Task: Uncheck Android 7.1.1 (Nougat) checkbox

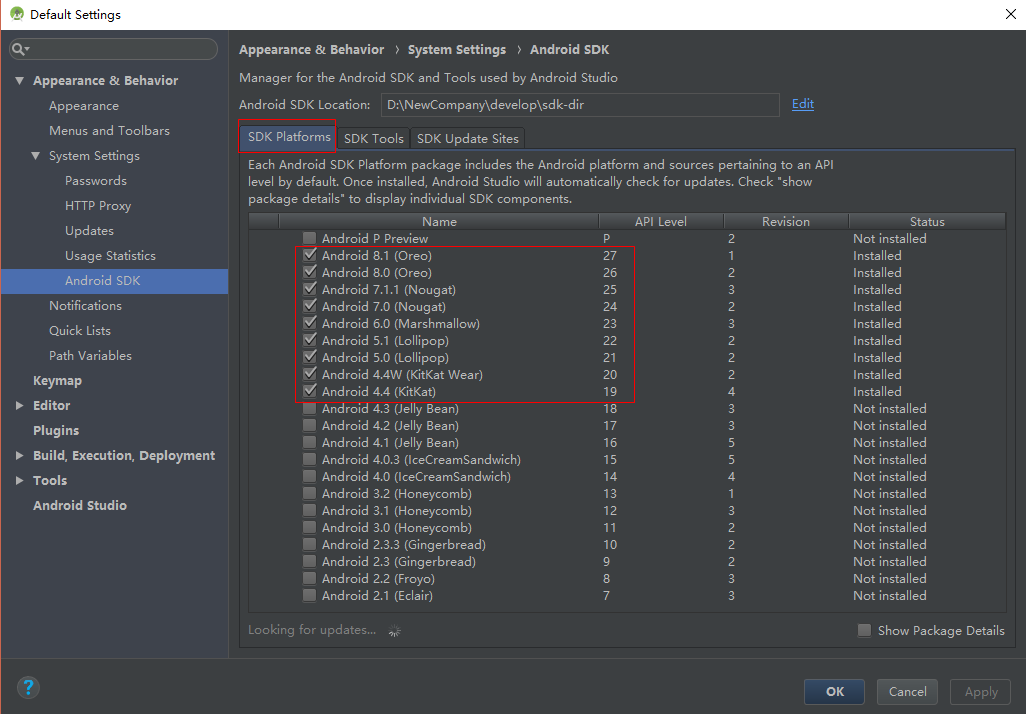Action: (x=310, y=289)
